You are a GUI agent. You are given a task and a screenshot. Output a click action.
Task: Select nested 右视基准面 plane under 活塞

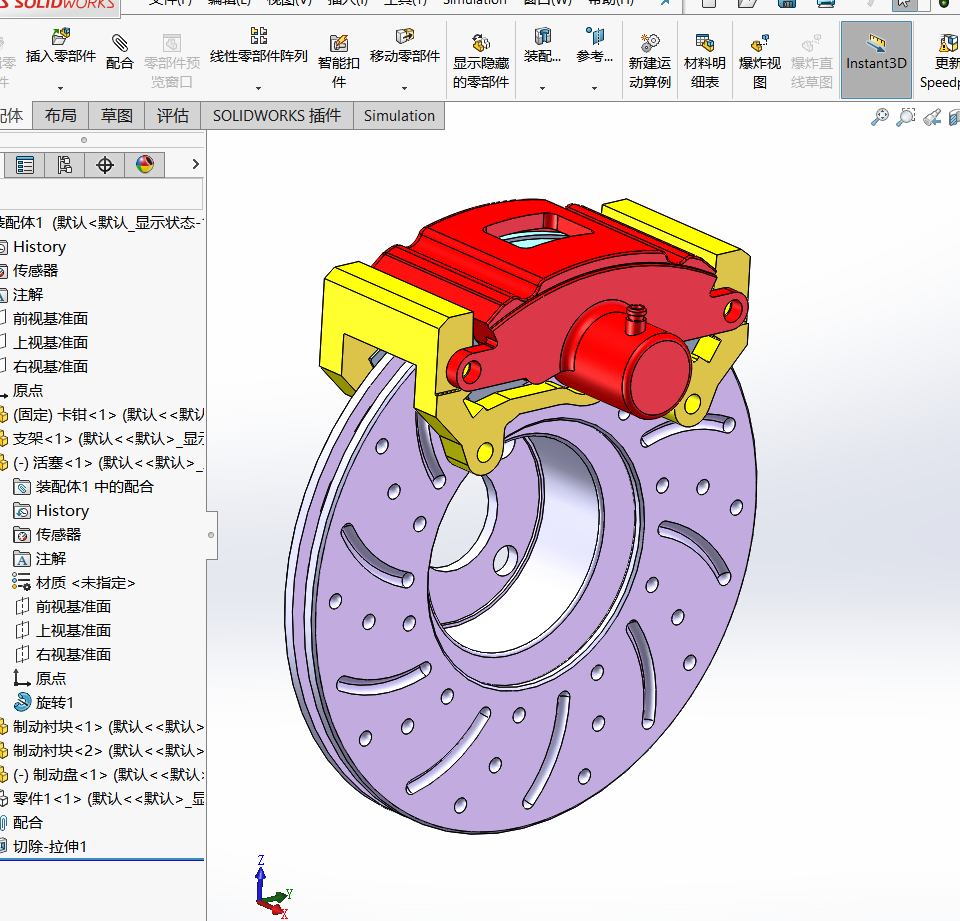click(62, 655)
